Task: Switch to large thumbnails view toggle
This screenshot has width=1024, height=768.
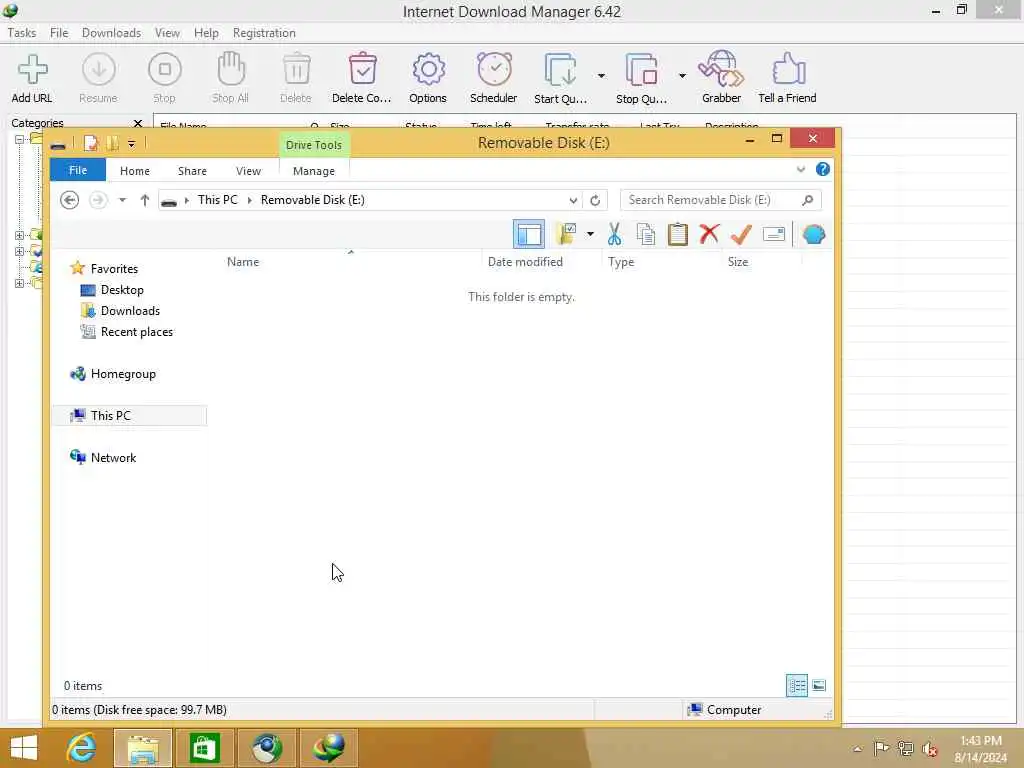Action: (818, 686)
